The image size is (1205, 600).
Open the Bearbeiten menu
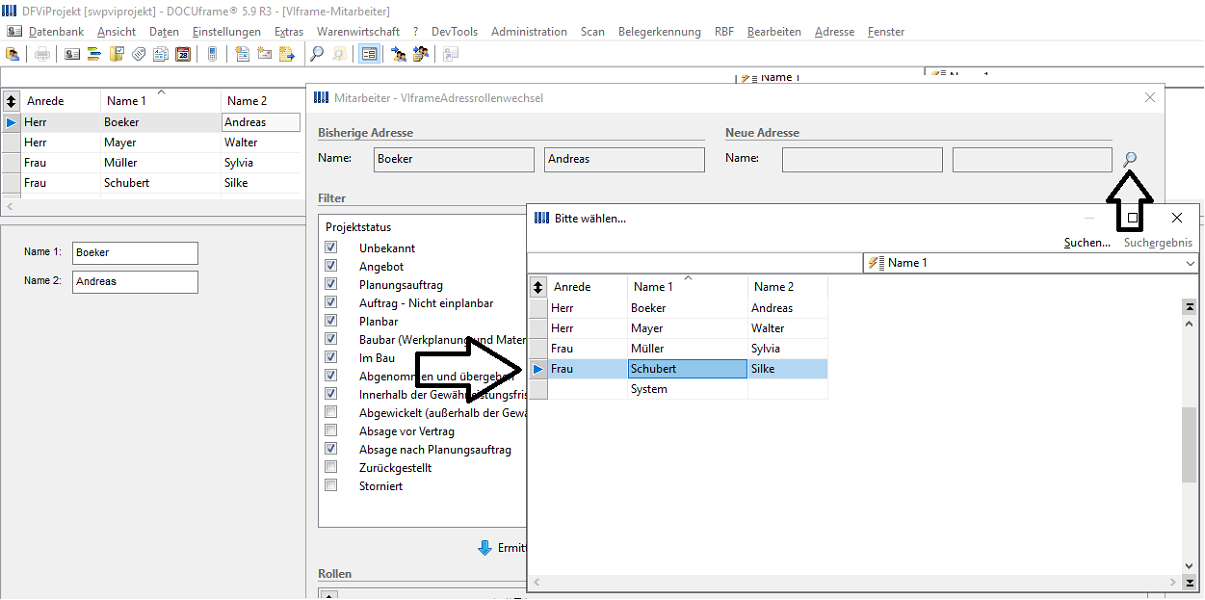tap(774, 32)
